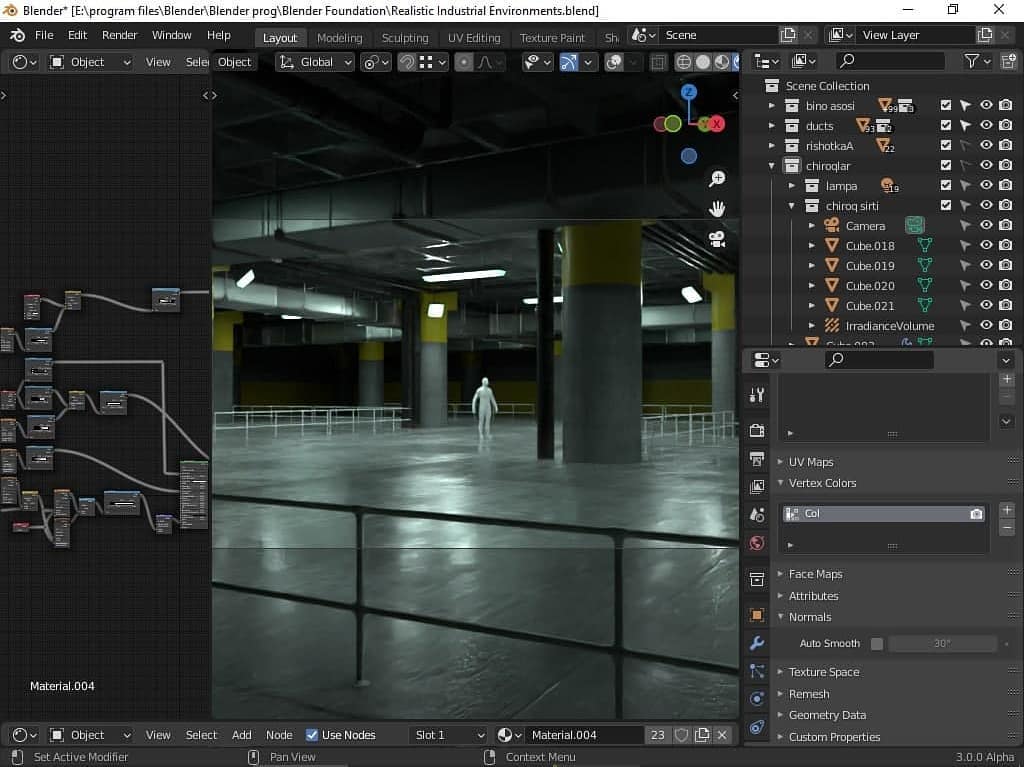The image size is (1024, 767).
Task: Click the Material.004 name field
Action: (584, 735)
